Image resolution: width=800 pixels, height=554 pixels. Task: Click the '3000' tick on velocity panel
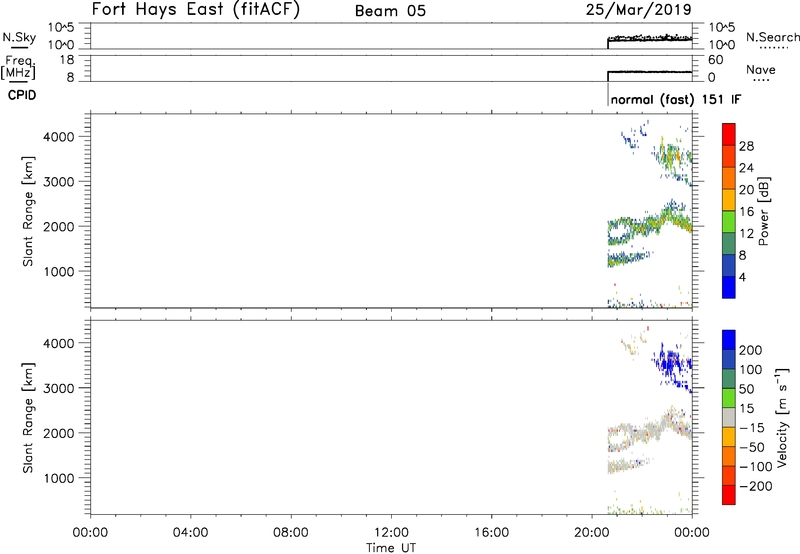click(x=59, y=388)
